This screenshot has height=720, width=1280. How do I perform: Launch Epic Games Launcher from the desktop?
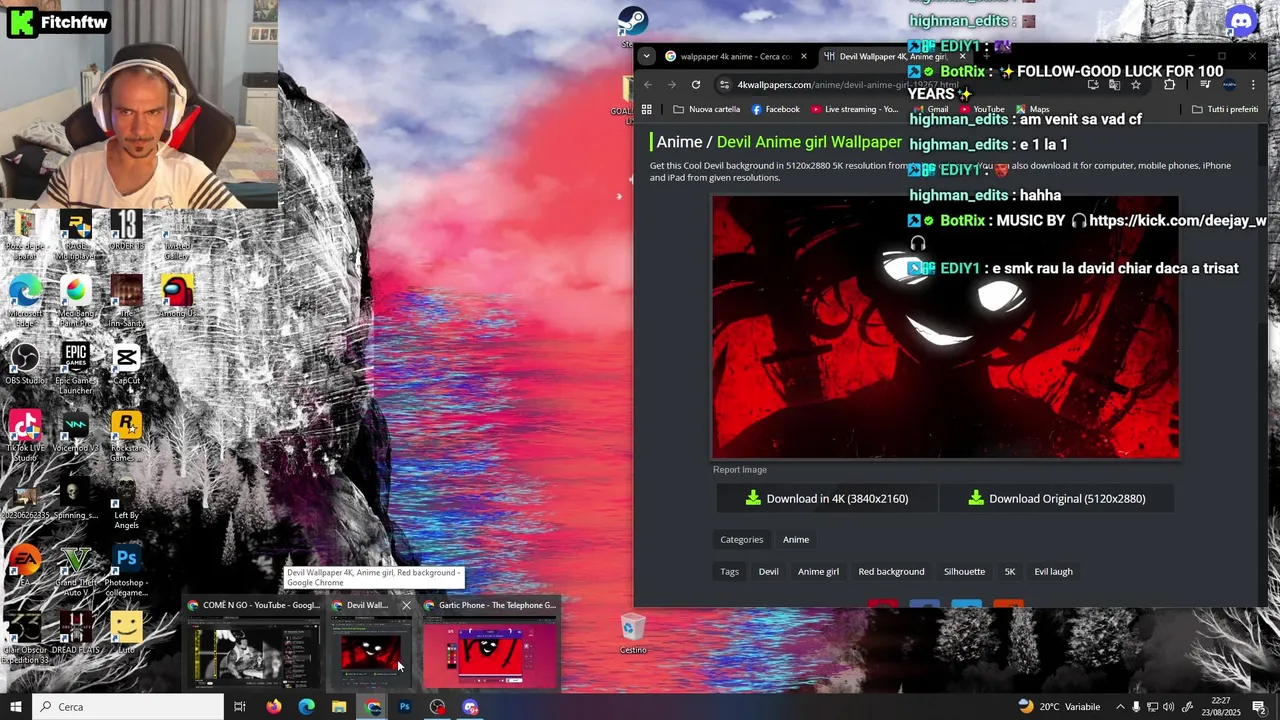(76, 368)
